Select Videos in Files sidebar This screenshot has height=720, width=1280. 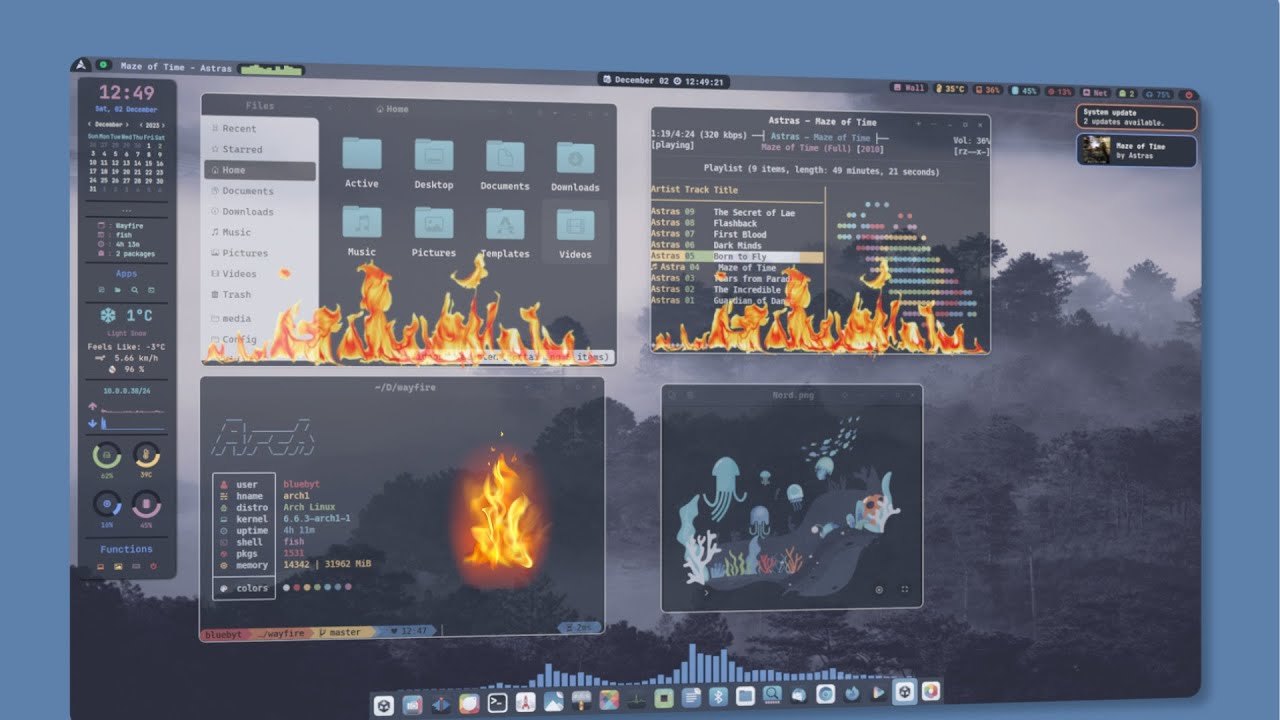click(260, 274)
